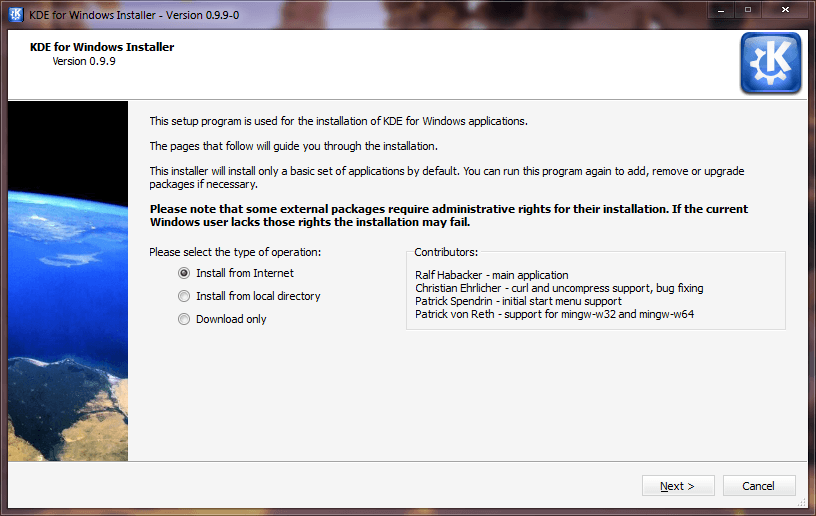Maximize the installer window
Viewport: 816px width, 516px height.
(748, 10)
